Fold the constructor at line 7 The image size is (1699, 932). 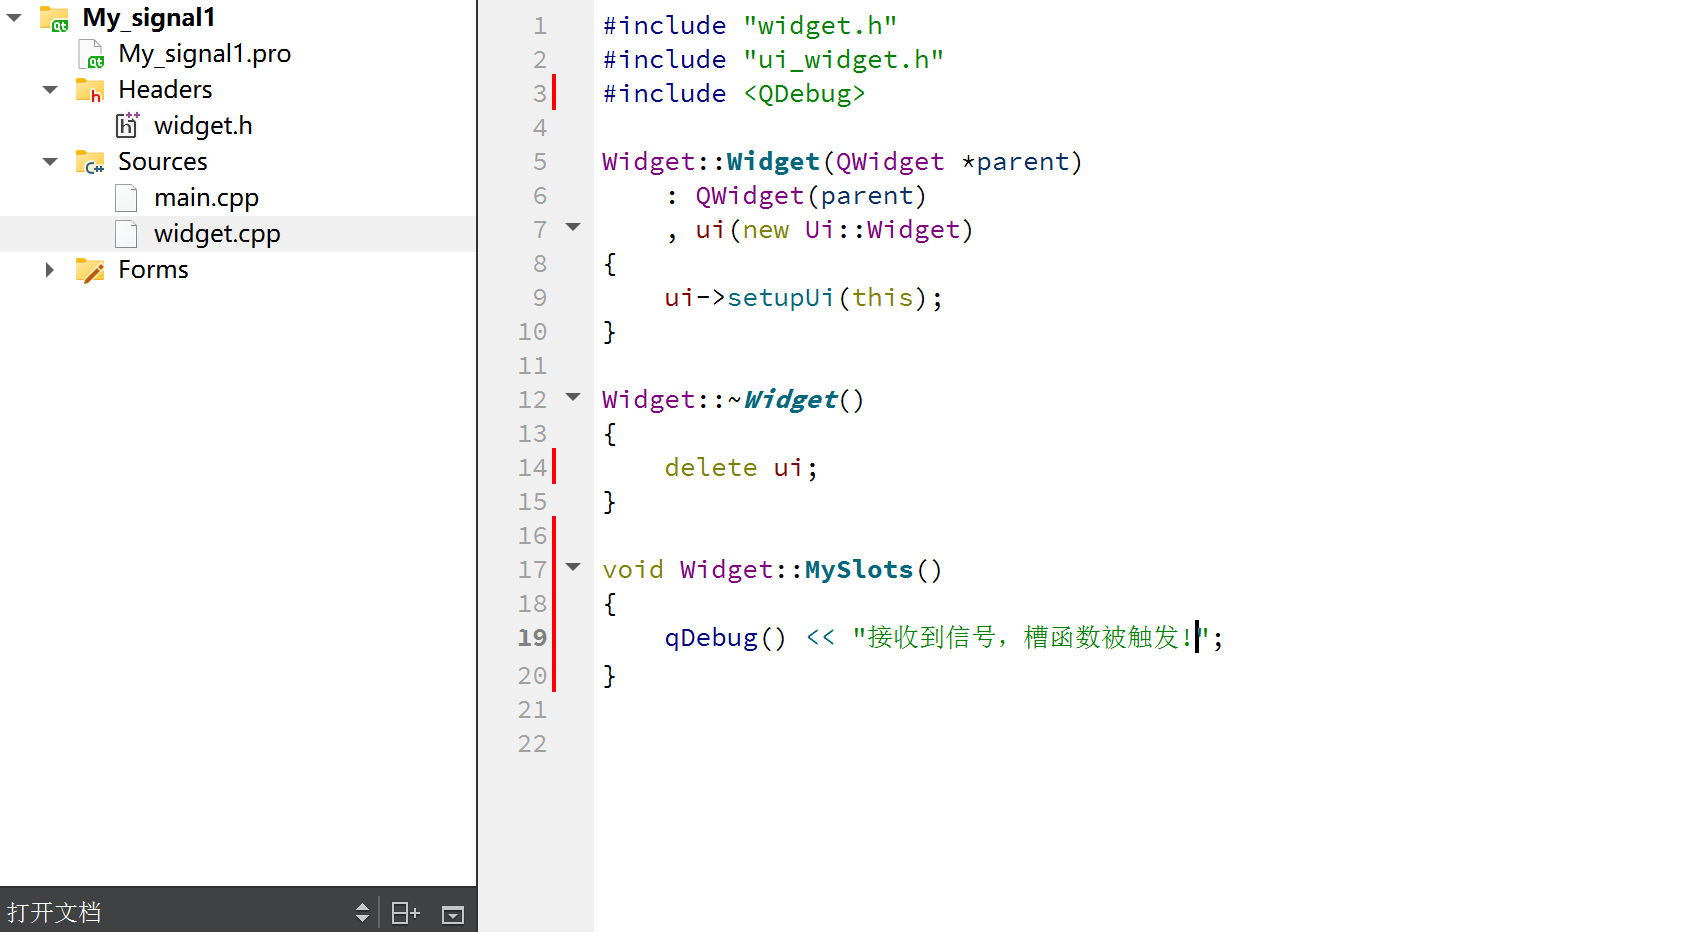[x=573, y=227]
